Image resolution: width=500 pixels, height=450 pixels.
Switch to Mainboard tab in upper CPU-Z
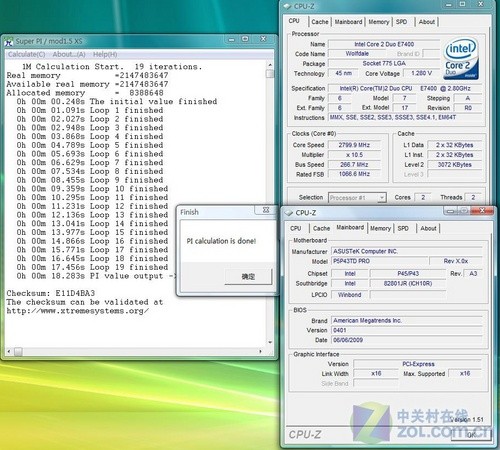pyautogui.click(x=348, y=22)
